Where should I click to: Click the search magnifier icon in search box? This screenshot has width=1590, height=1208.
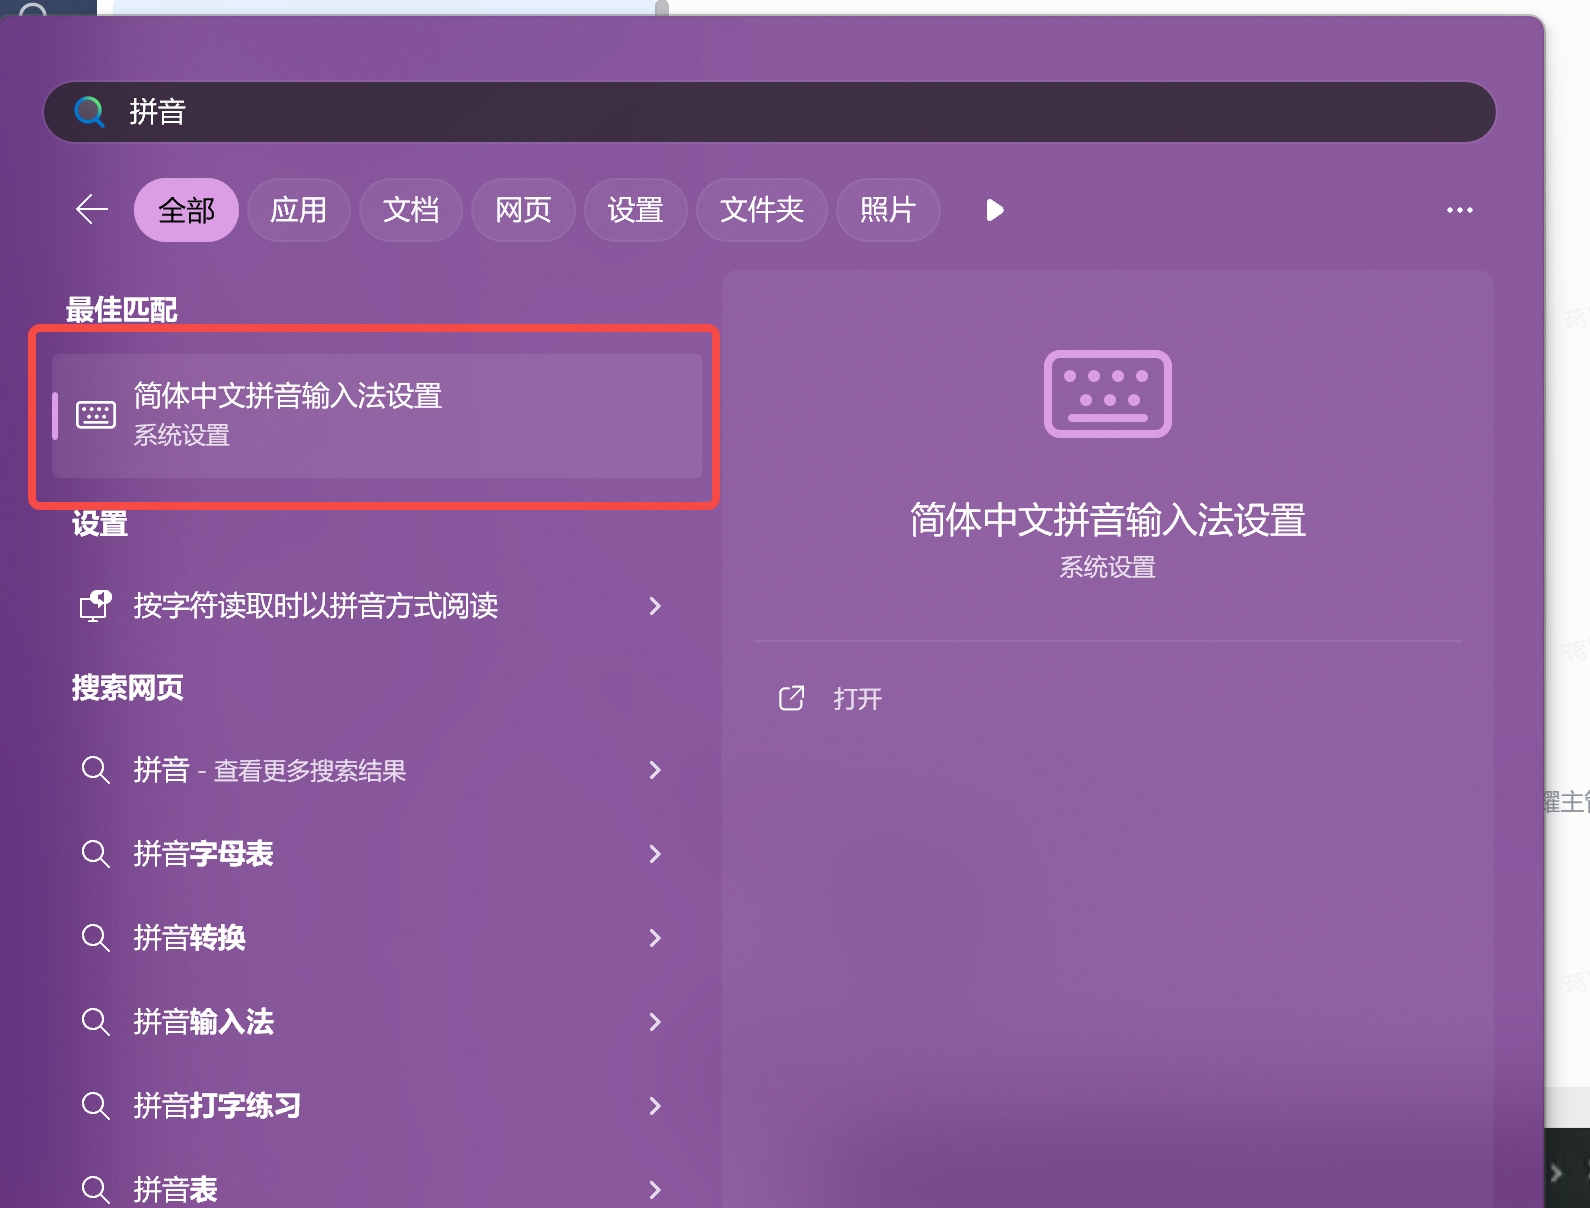click(x=89, y=112)
